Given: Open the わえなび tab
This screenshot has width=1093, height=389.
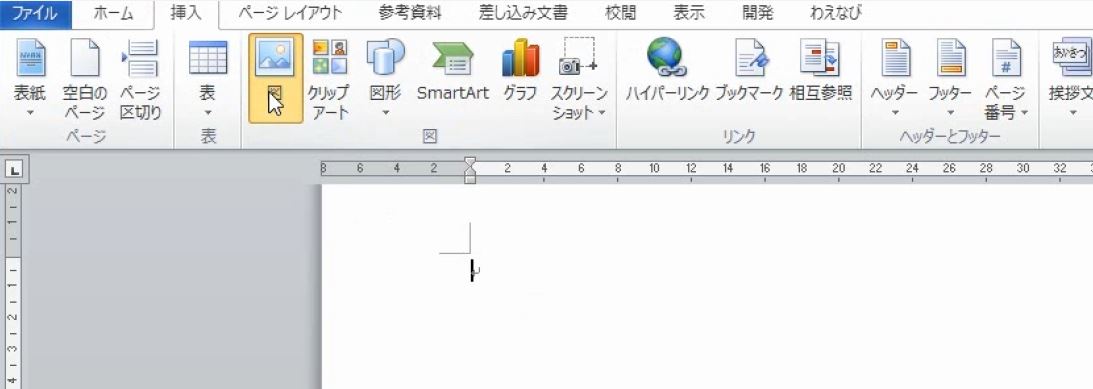Looking at the screenshot, I should coord(835,13).
